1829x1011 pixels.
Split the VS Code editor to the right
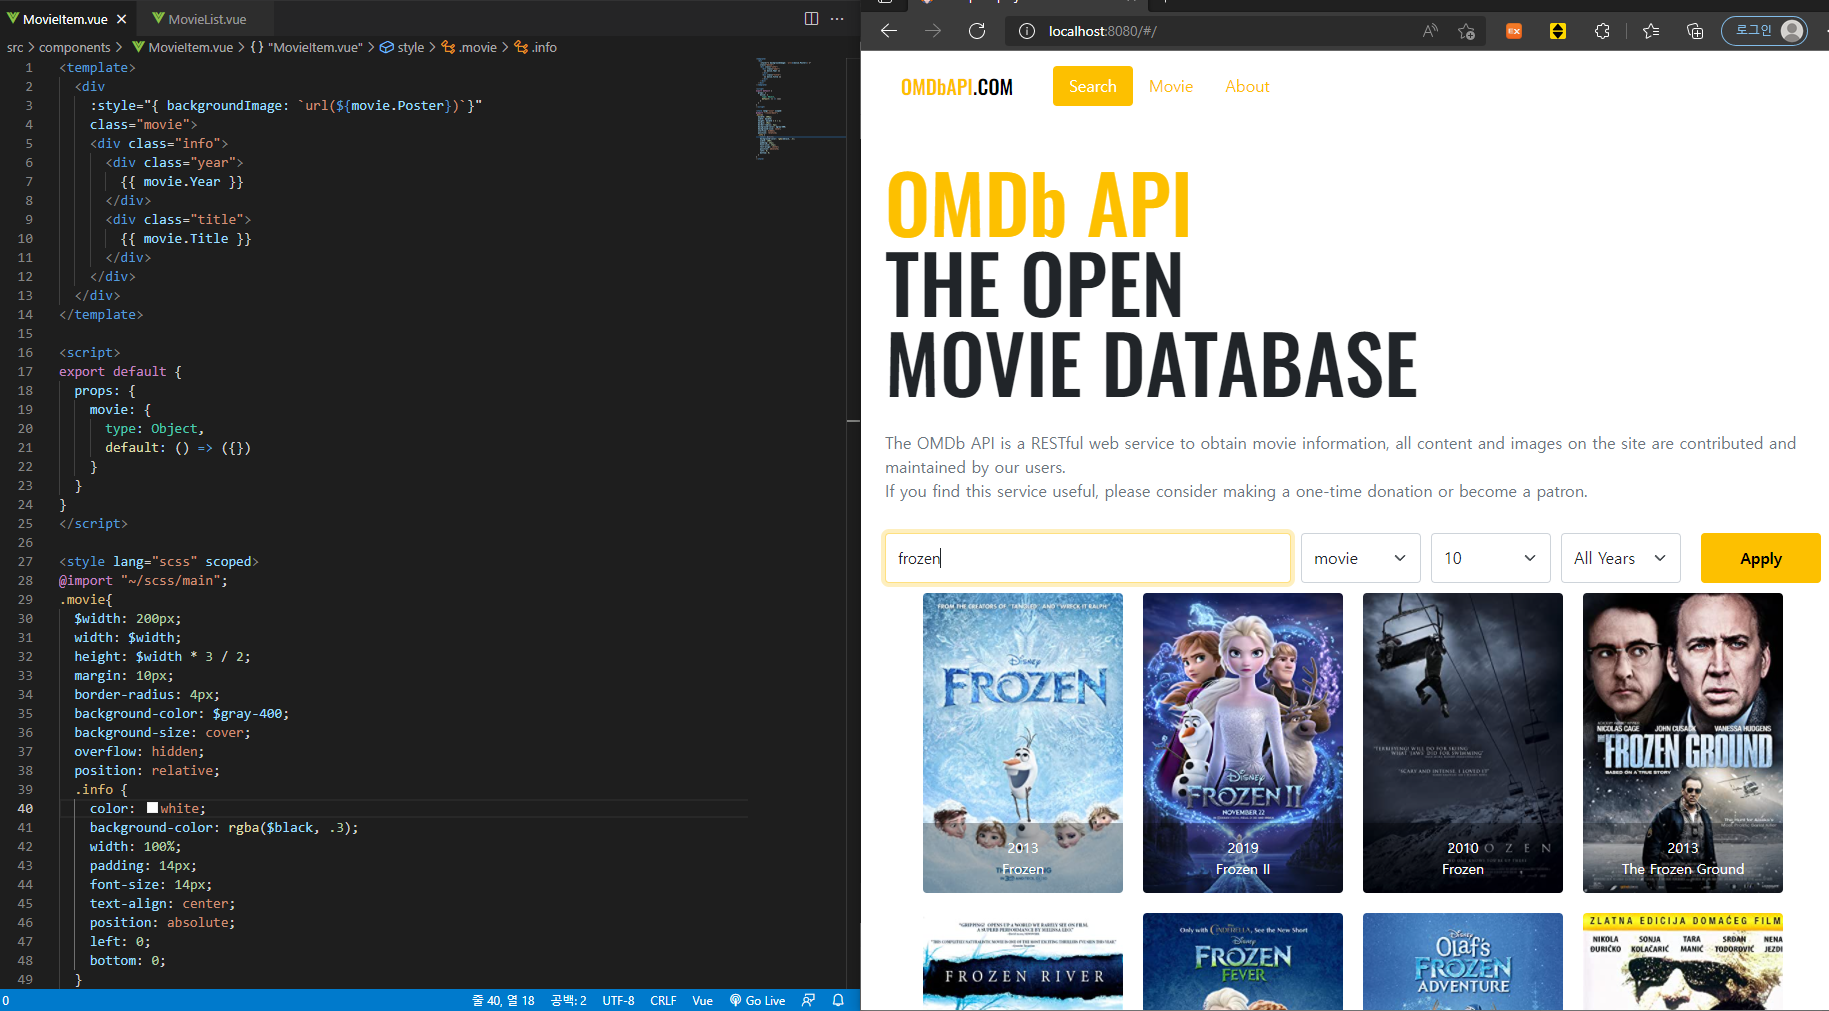(811, 19)
